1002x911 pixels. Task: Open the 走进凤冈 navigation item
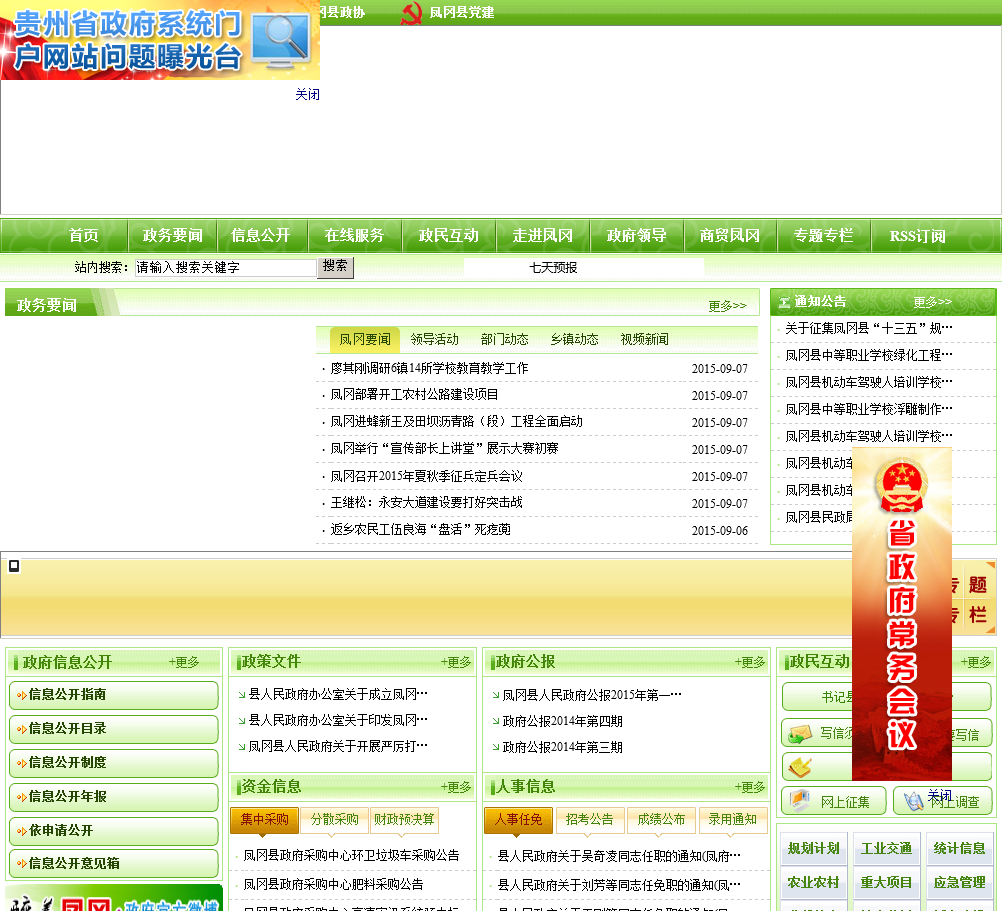point(543,236)
